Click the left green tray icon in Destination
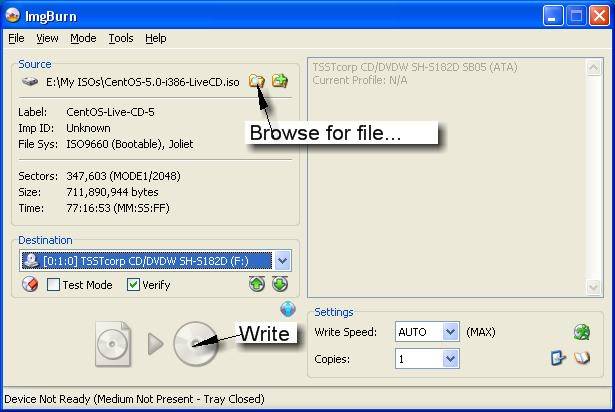This screenshot has height=412, width=615. pyautogui.click(x=258, y=285)
